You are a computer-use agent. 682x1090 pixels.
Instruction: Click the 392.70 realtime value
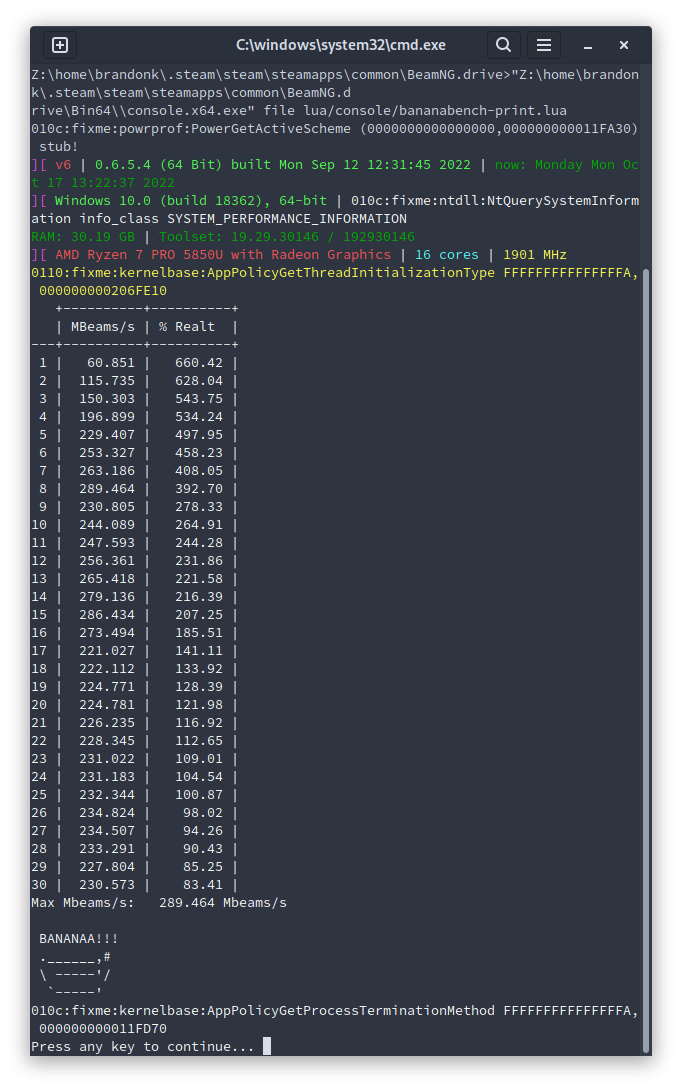tap(199, 489)
